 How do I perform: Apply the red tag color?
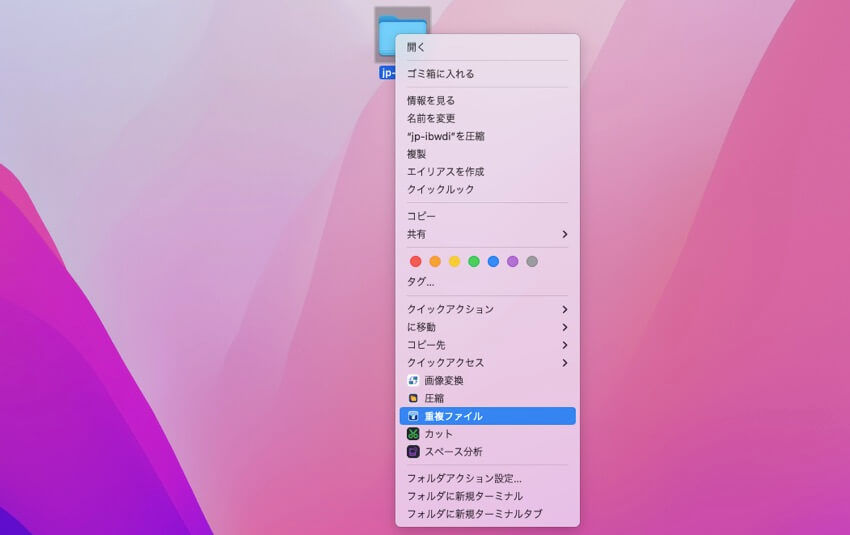(416, 262)
